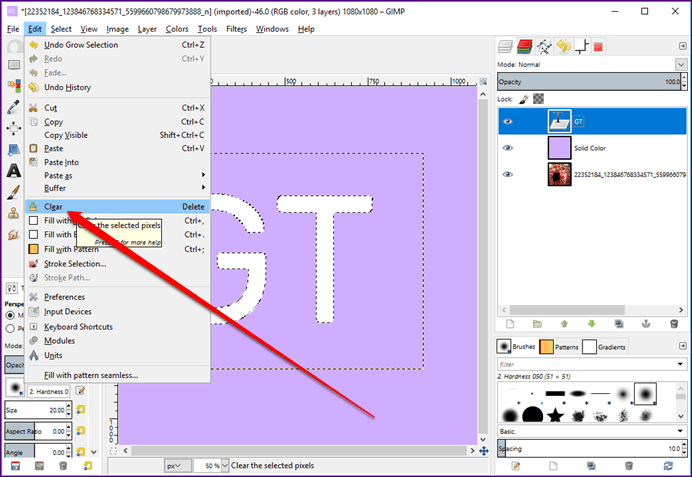This screenshot has height=477, width=692.
Task: Delete the selected brush
Action: pyautogui.click(x=629, y=466)
